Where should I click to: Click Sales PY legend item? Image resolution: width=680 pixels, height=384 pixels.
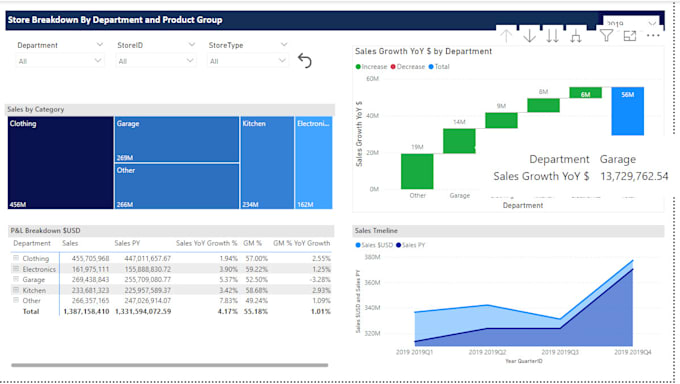(x=411, y=245)
